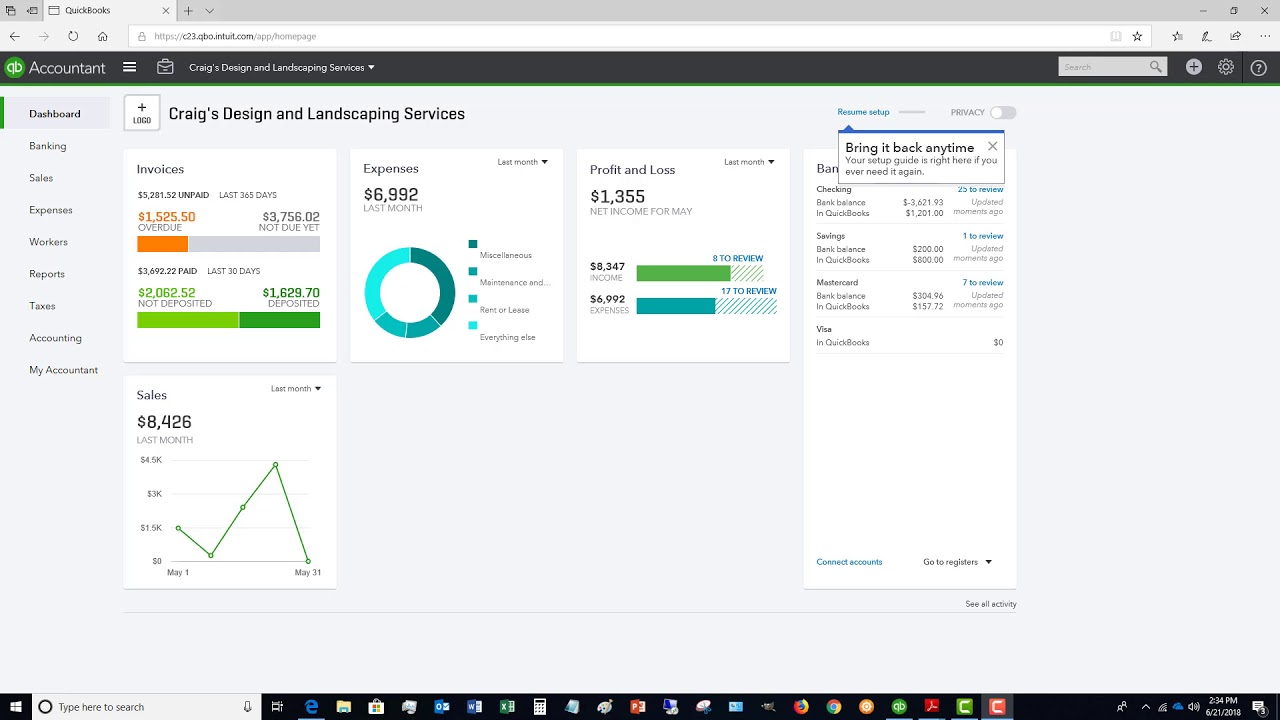Open the accountant toolbox briefcase icon
Image resolution: width=1280 pixels, height=720 pixels.
pyautogui.click(x=166, y=67)
